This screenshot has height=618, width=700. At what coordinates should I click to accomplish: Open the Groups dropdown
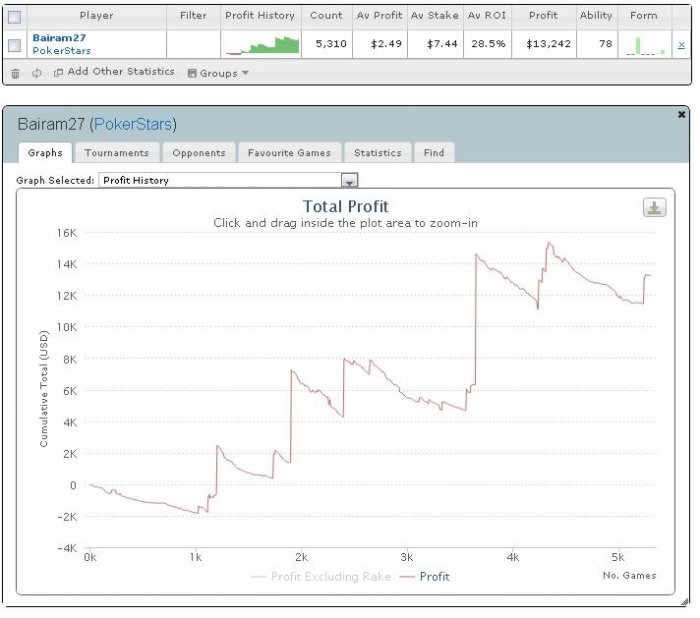click(x=218, y=73)
